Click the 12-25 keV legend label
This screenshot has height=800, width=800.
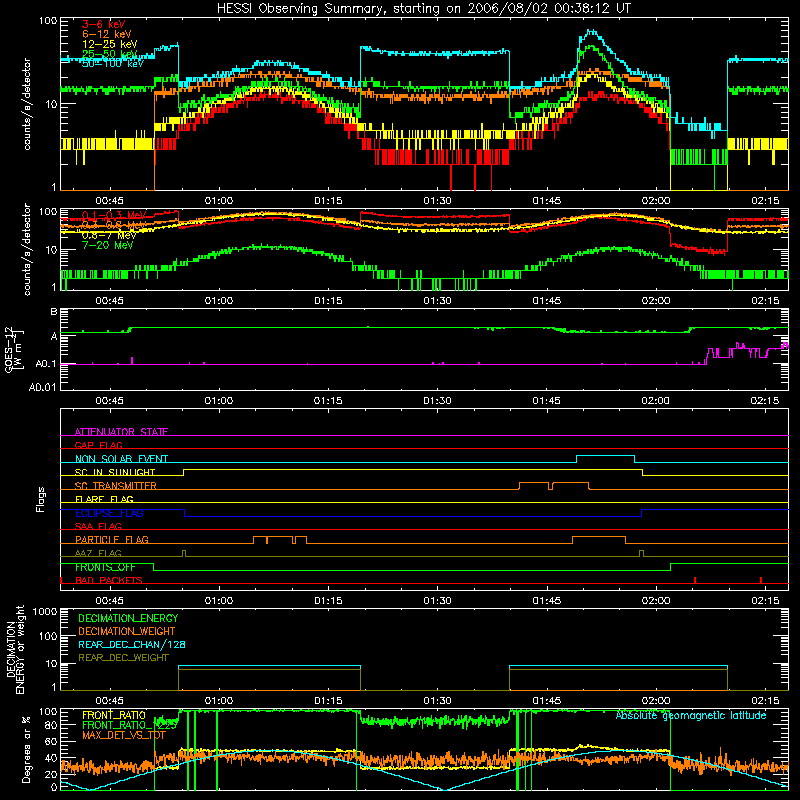pyautogui.click(x=110, y=44)
